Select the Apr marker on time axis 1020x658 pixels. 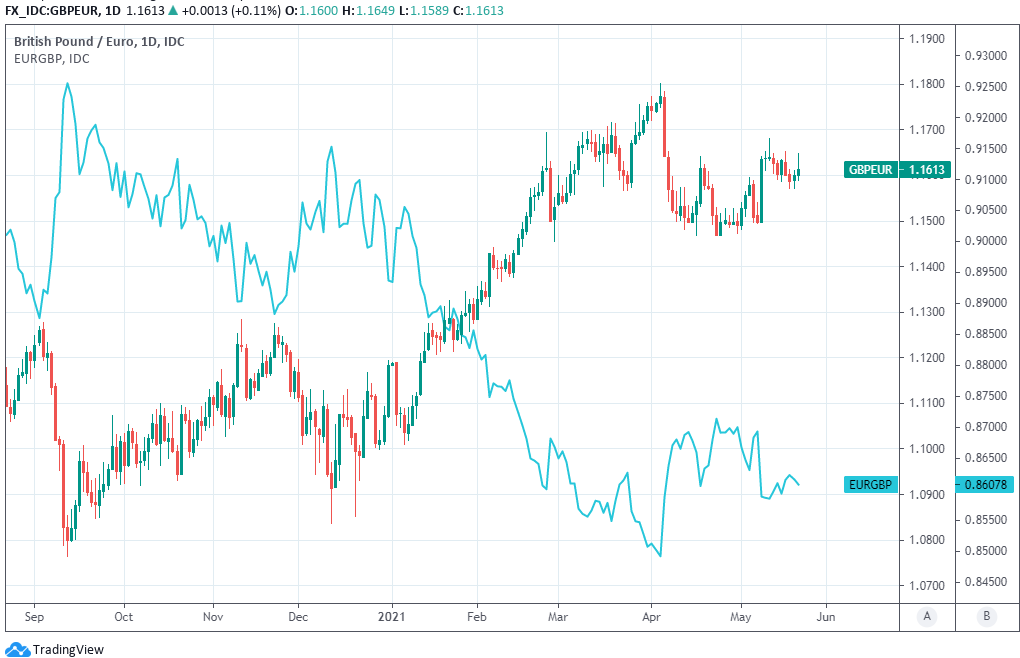(651, 617)
